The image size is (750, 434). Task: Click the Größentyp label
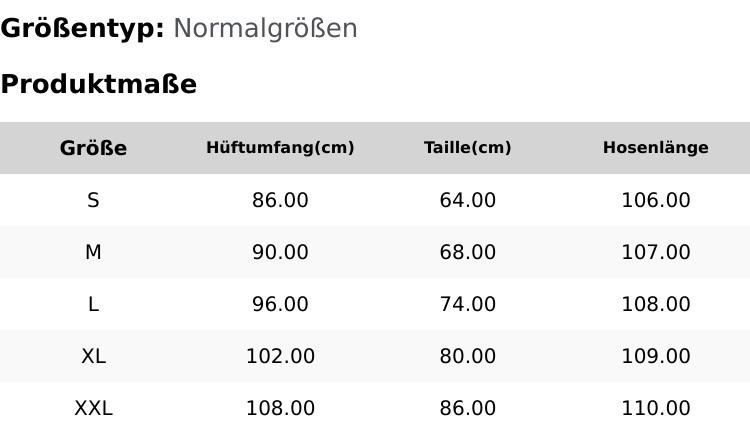pos(82,28)
